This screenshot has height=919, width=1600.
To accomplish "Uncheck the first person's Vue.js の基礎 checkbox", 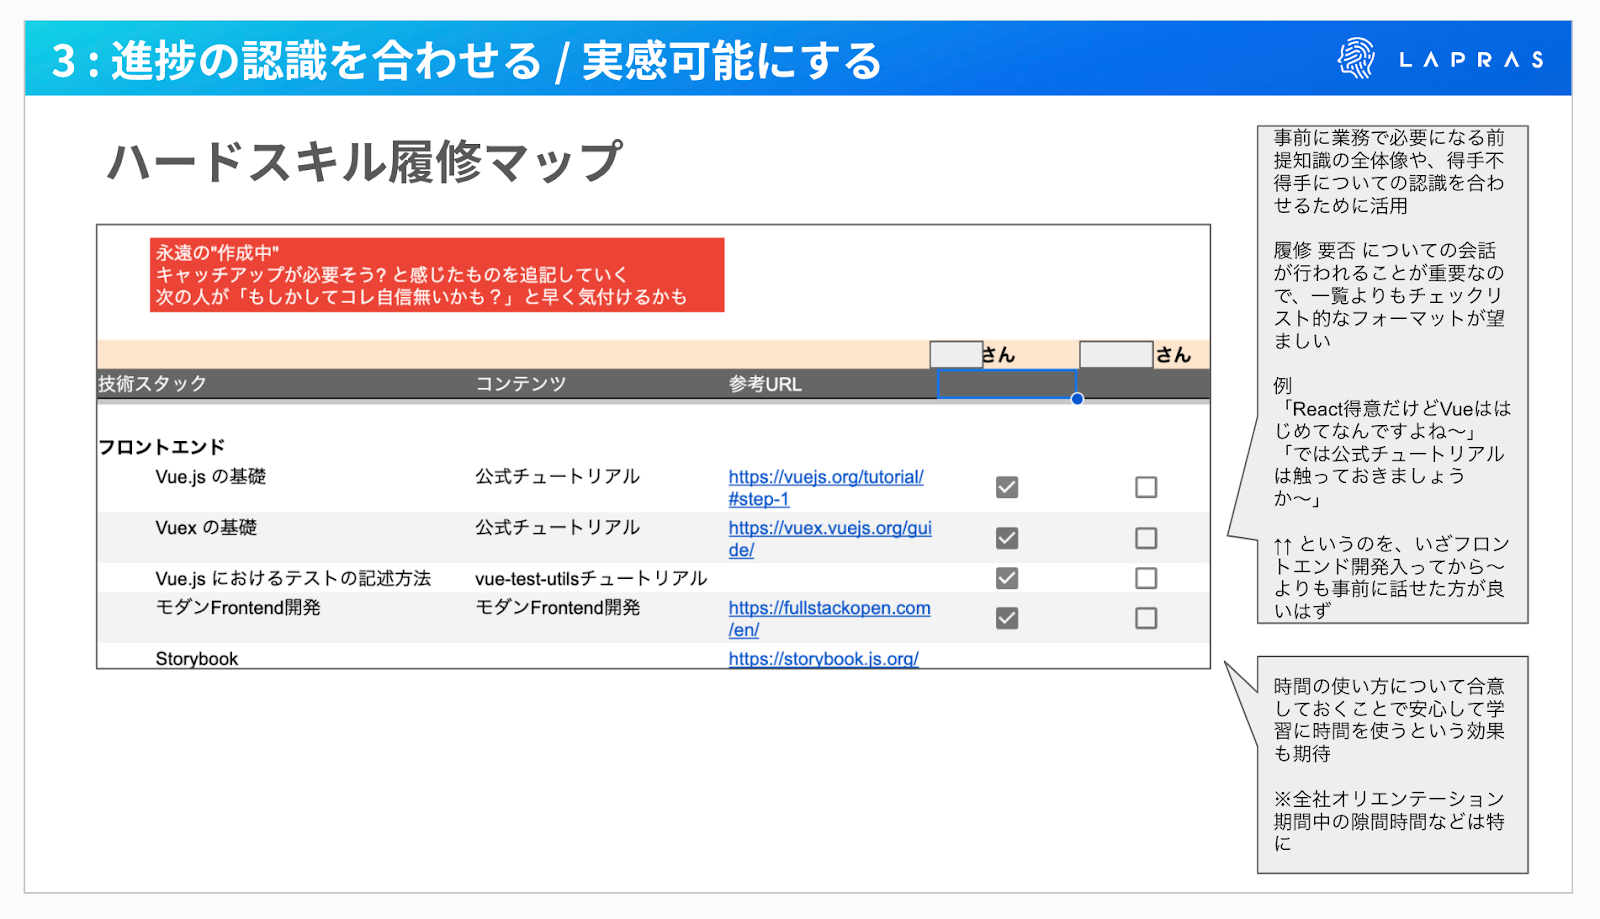I will pos(1007,487).
